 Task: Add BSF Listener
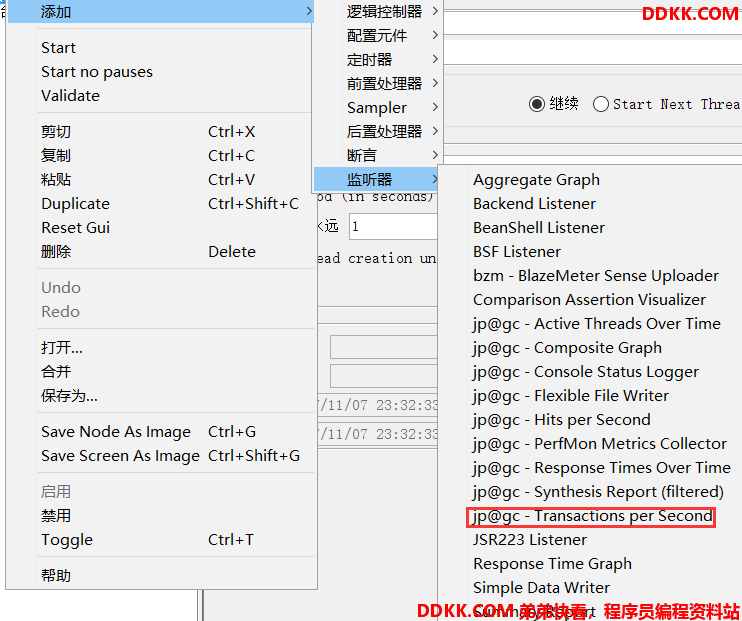(x=517, y=252)
